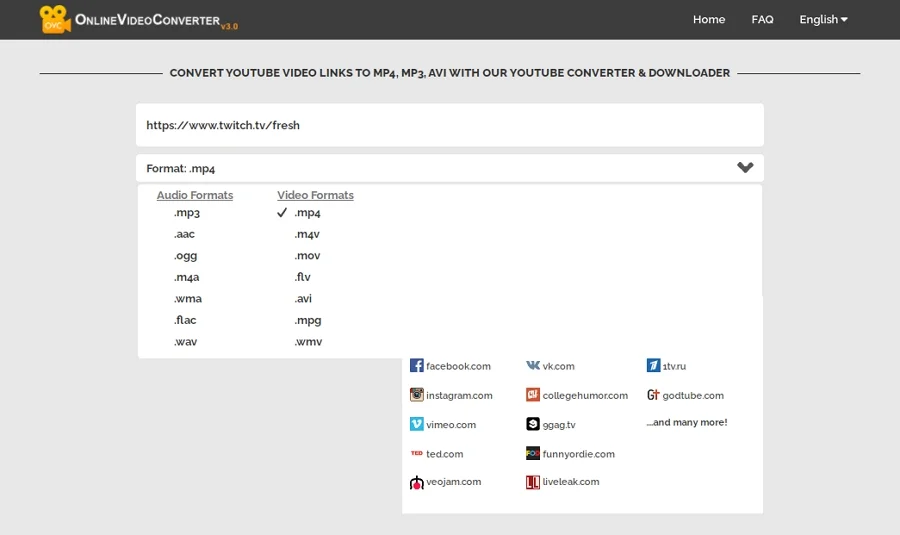Click the GodTube icon
The image size is (900, 535).
tap(653, 395)
